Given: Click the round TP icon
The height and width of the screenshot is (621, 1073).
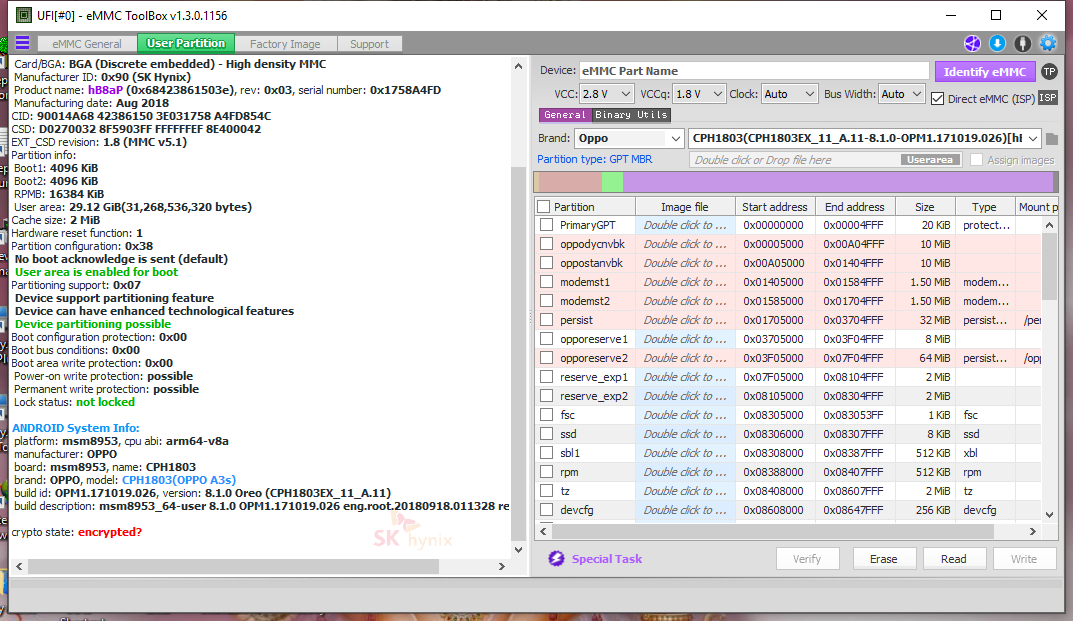Looking at the screenshot, I should coord(1049,71).
